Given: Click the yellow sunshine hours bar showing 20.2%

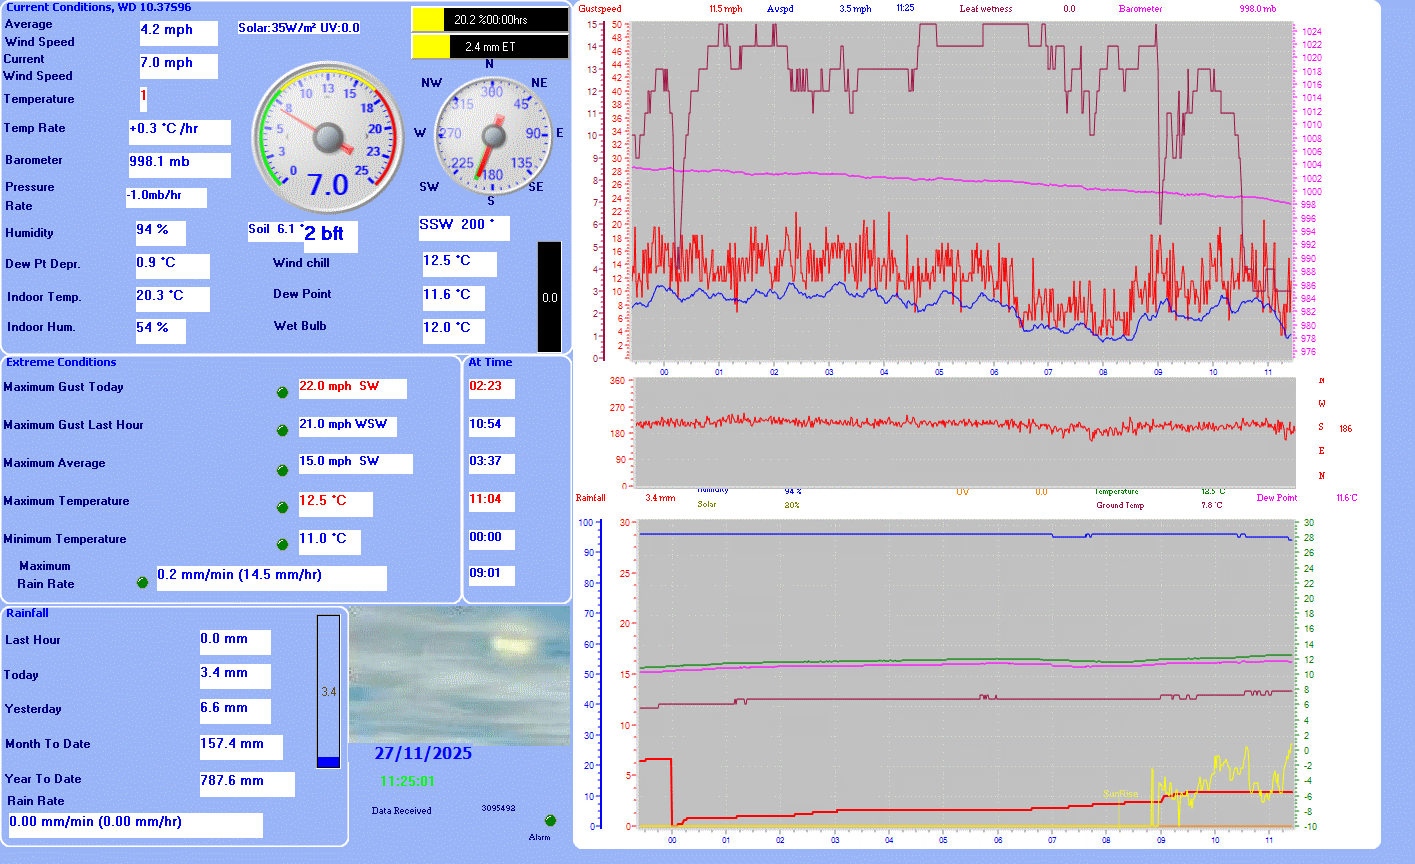Looking at the screenshot, I should point(430,20).
